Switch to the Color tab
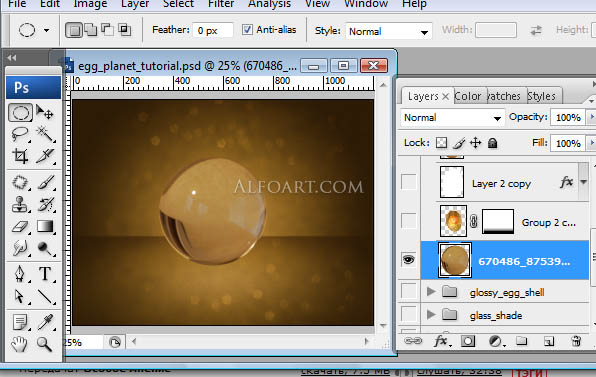Screen dimensions: 596x377 [x=468, y=96]
